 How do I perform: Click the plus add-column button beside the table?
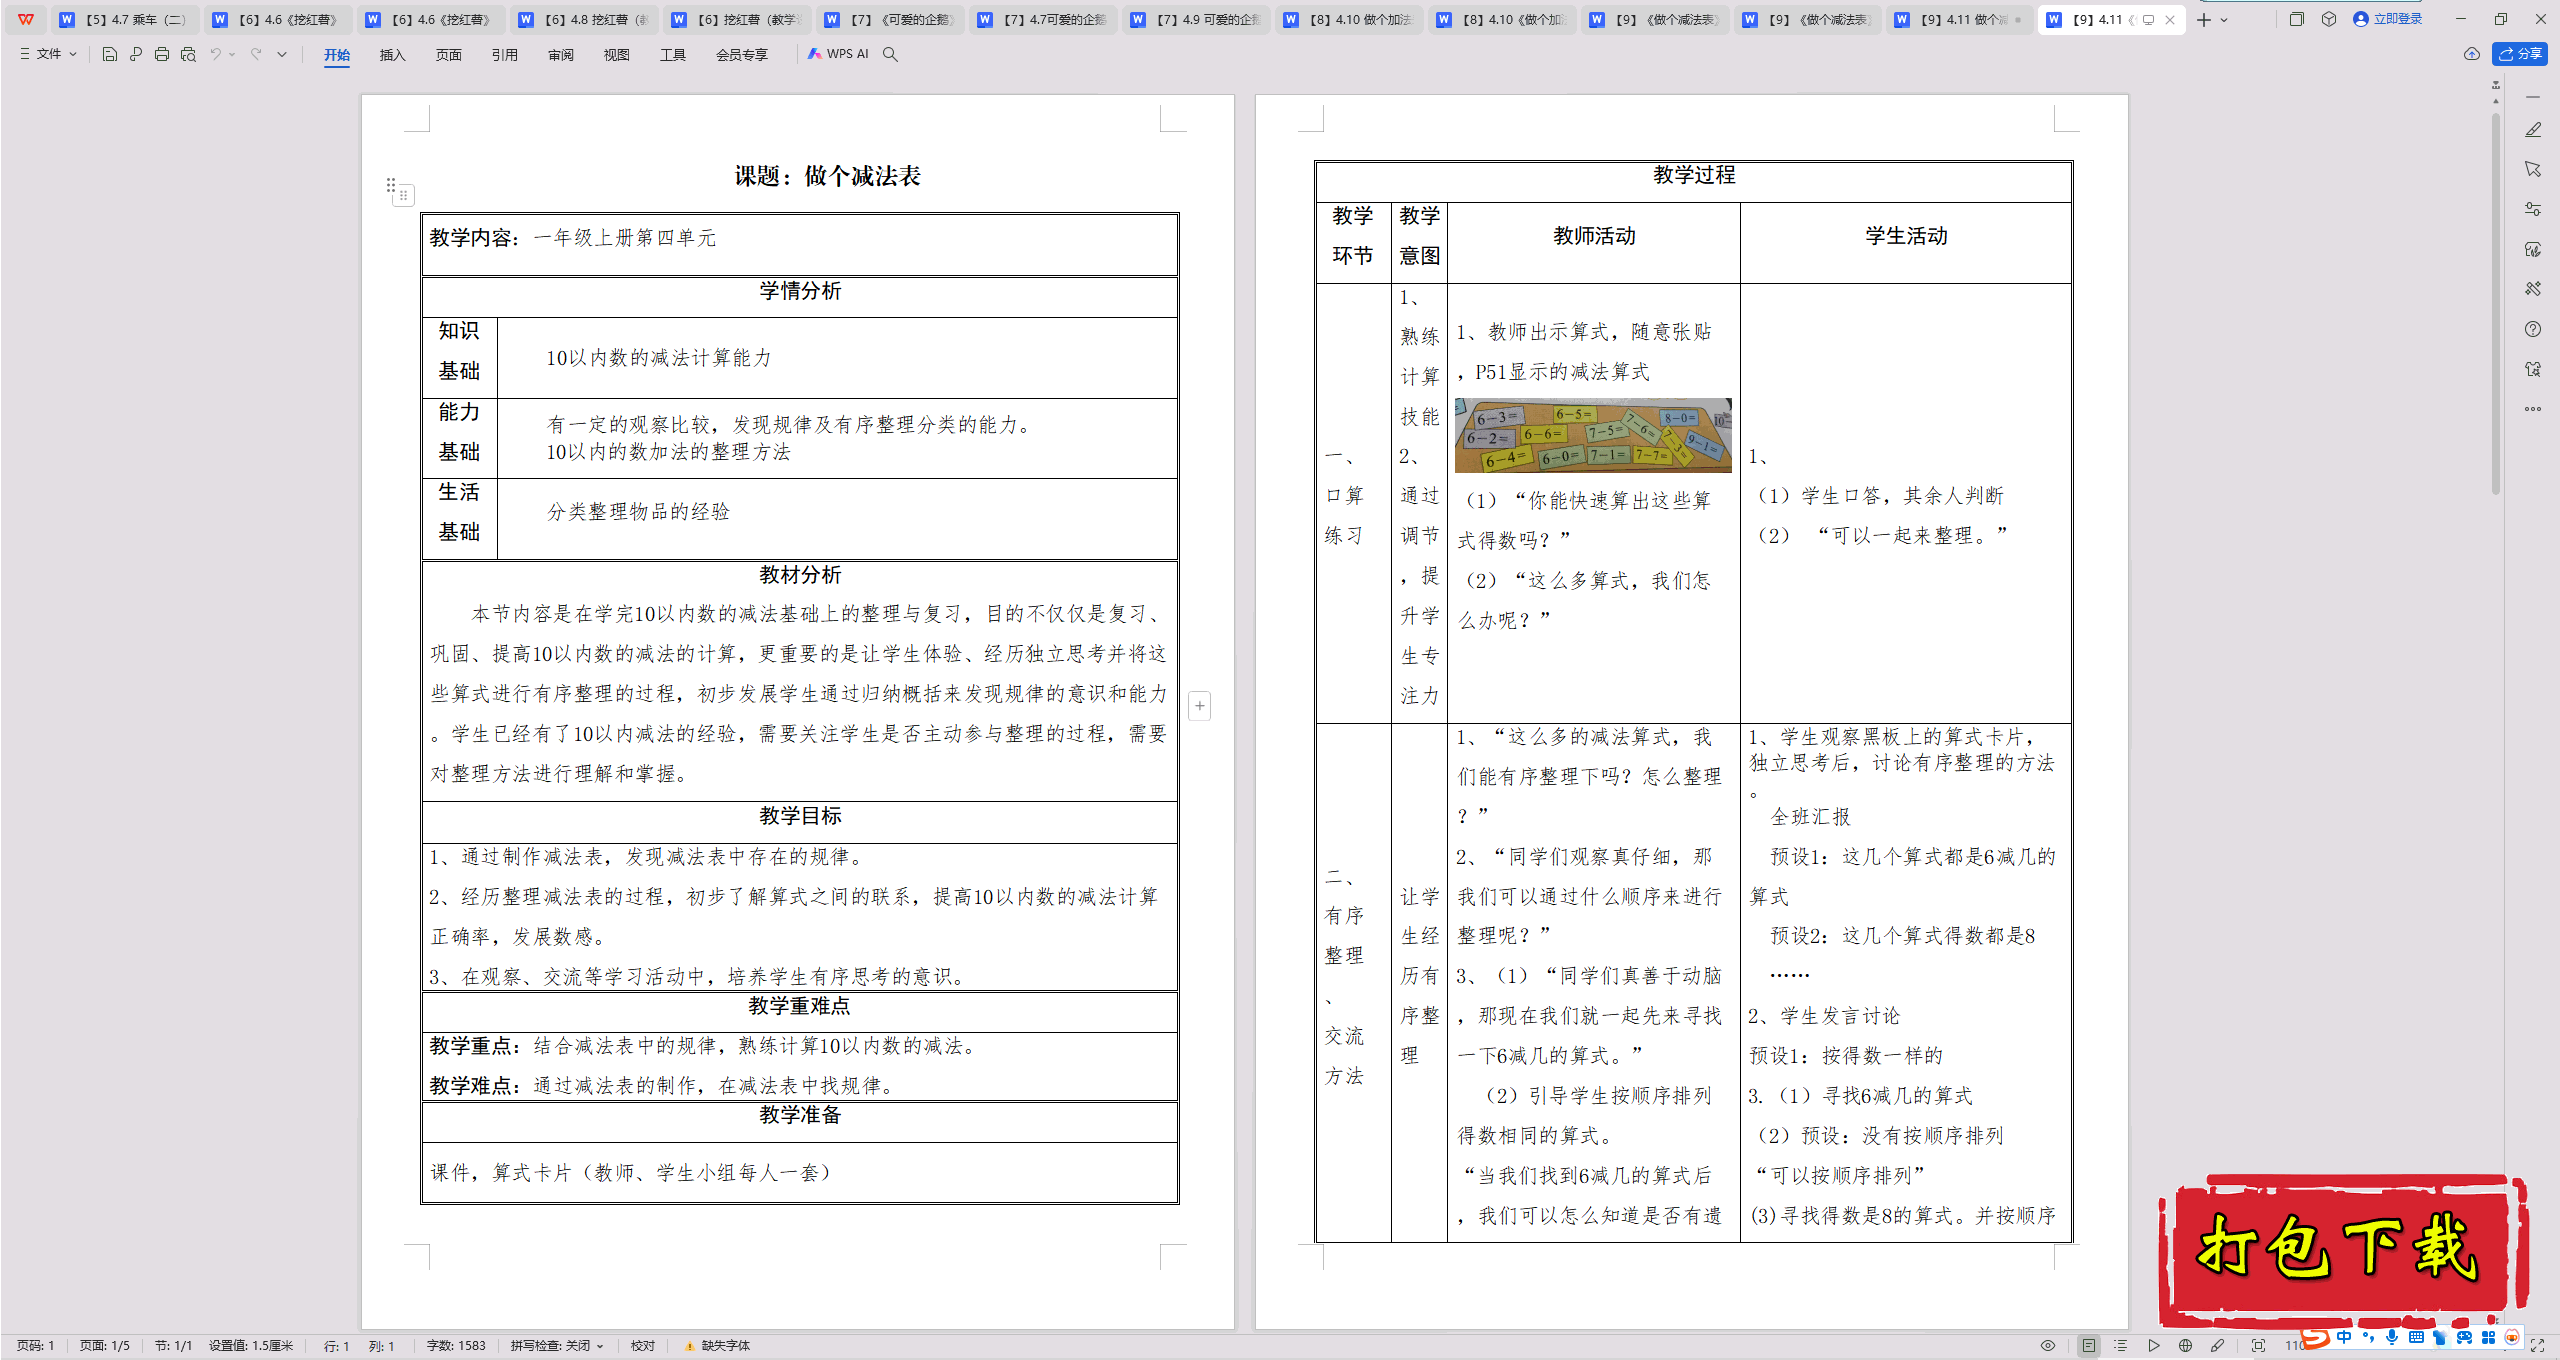click(x=1200, y=706)
